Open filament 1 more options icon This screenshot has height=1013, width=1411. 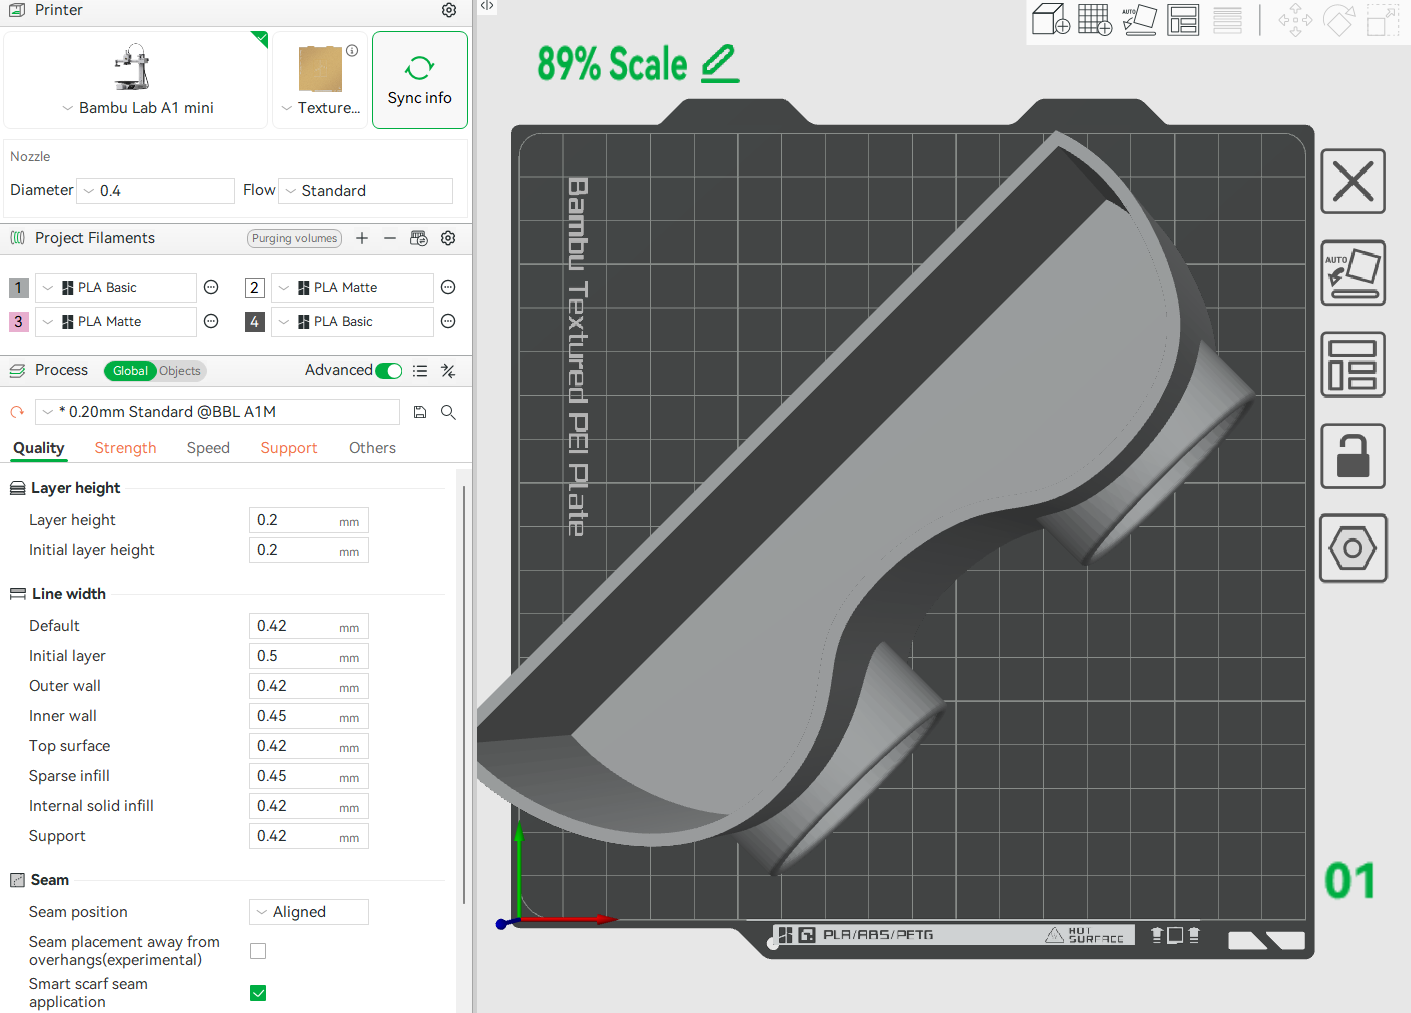point(211,288)
